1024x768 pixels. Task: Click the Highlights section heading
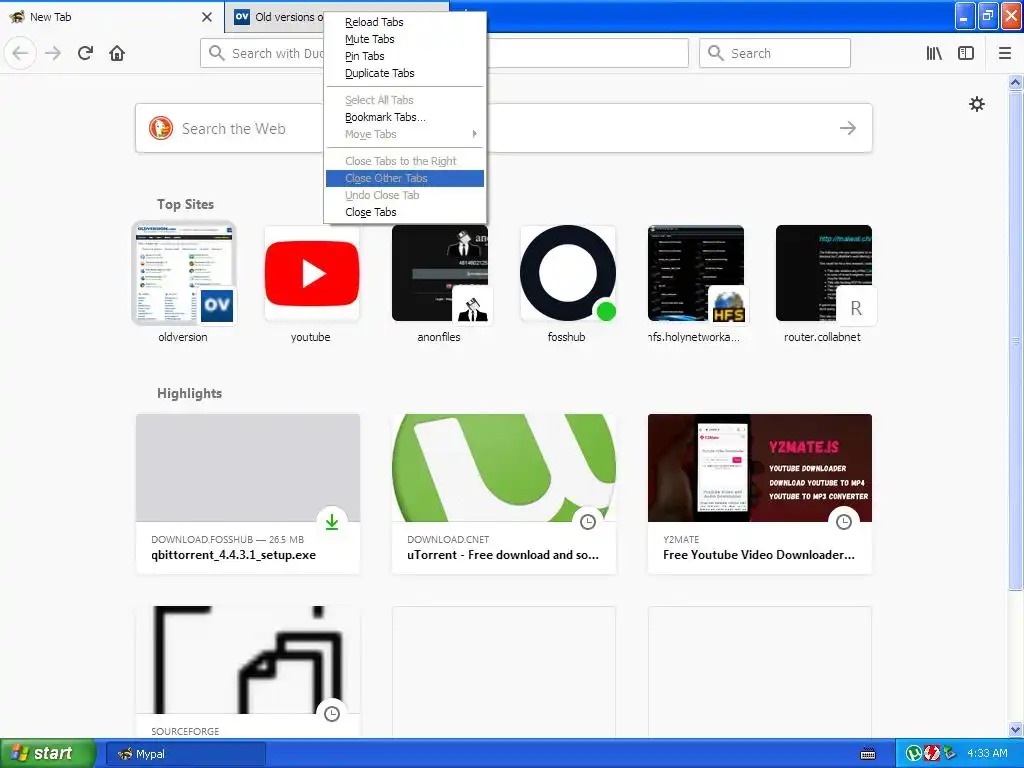click(x=189, y=393)
